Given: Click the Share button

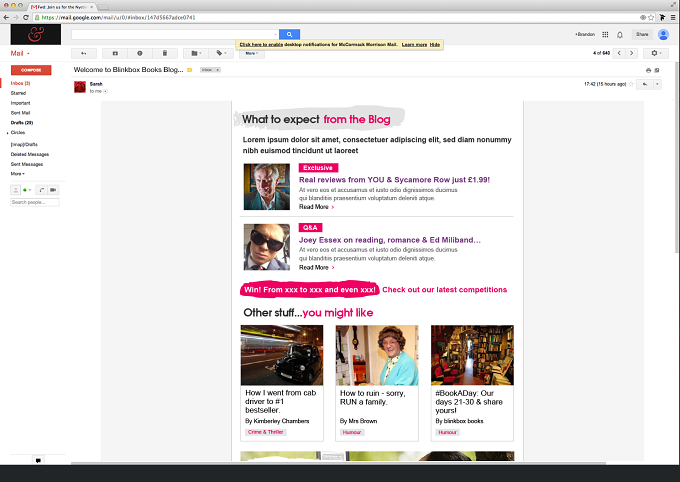Looking at the screenshot, I should pos(642,34).
